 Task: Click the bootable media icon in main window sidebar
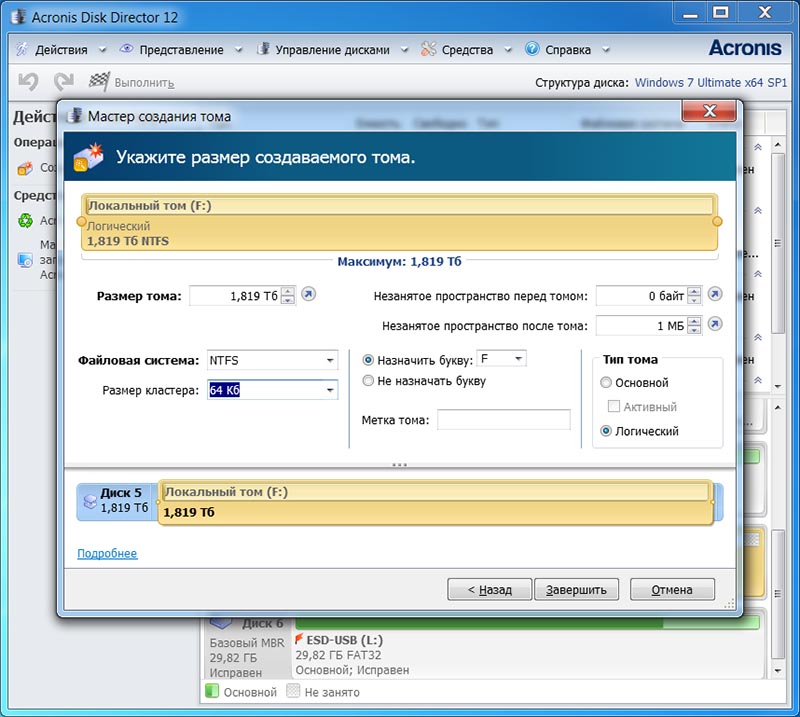[25, 260]
